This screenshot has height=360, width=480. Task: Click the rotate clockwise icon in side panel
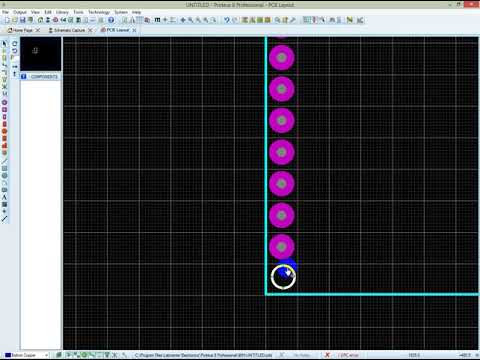point(15,44)
